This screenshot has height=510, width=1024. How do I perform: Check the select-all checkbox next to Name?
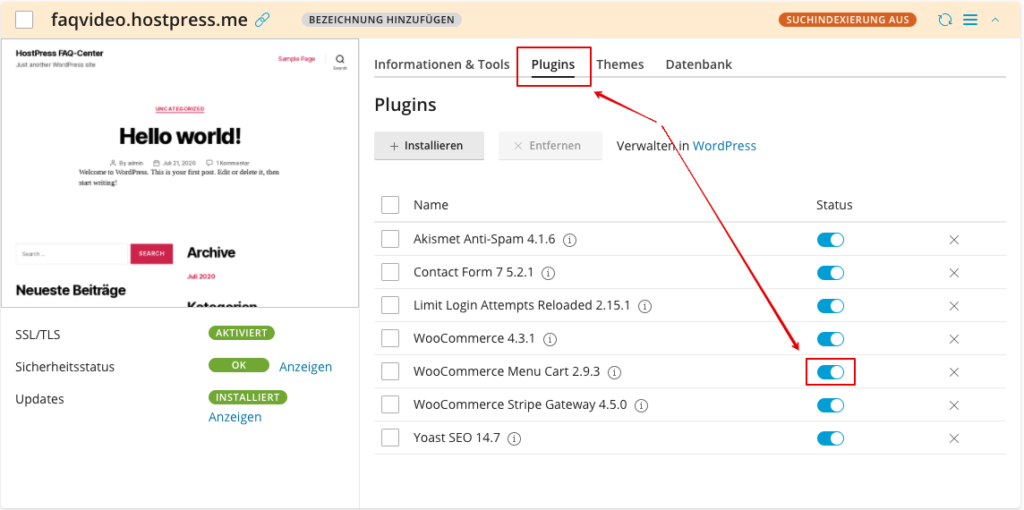390,205
